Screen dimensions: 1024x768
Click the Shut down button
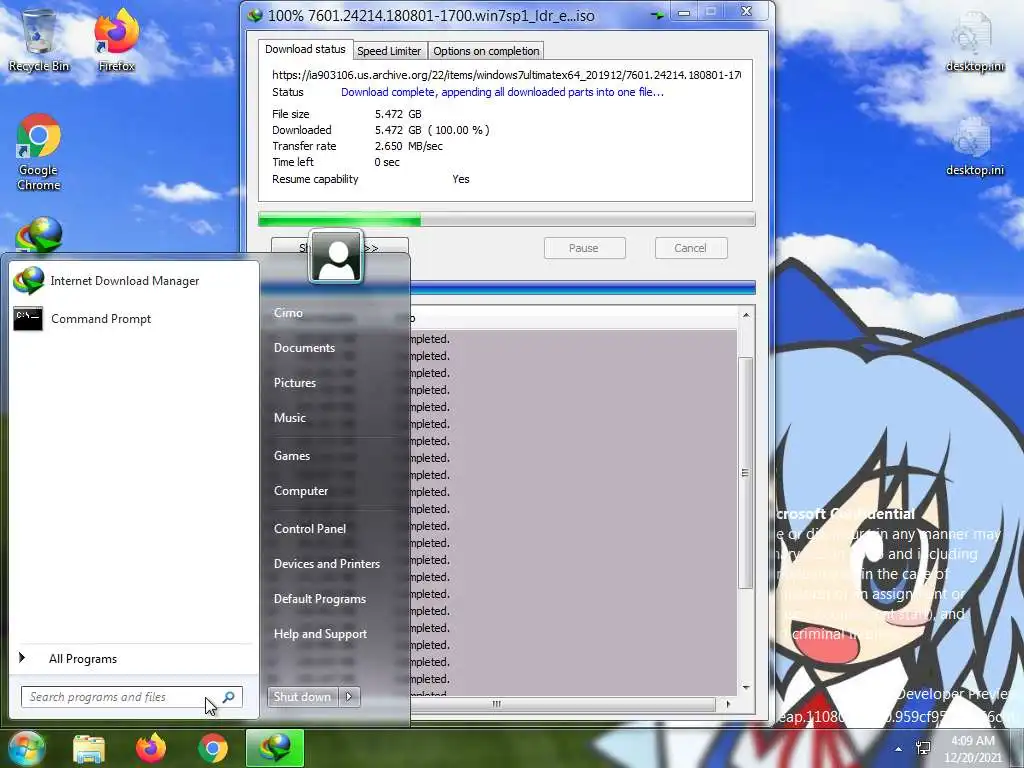point(303,697)
